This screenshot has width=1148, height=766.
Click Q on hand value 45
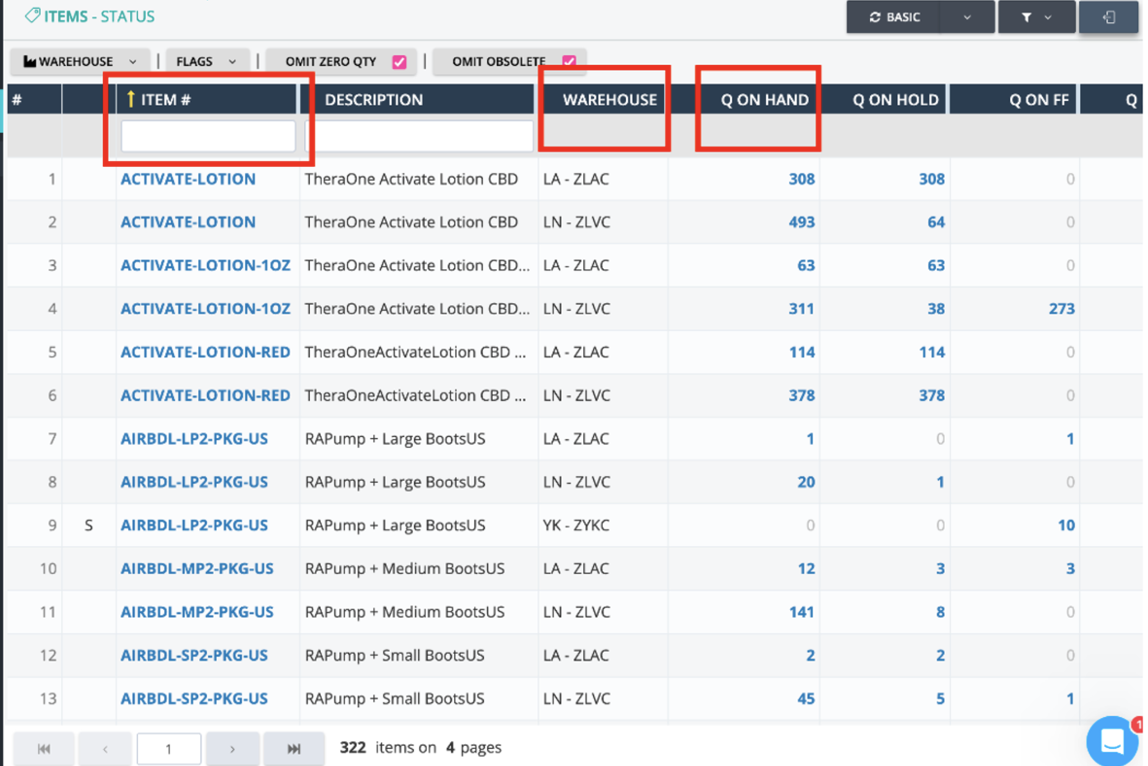[806, 699]
